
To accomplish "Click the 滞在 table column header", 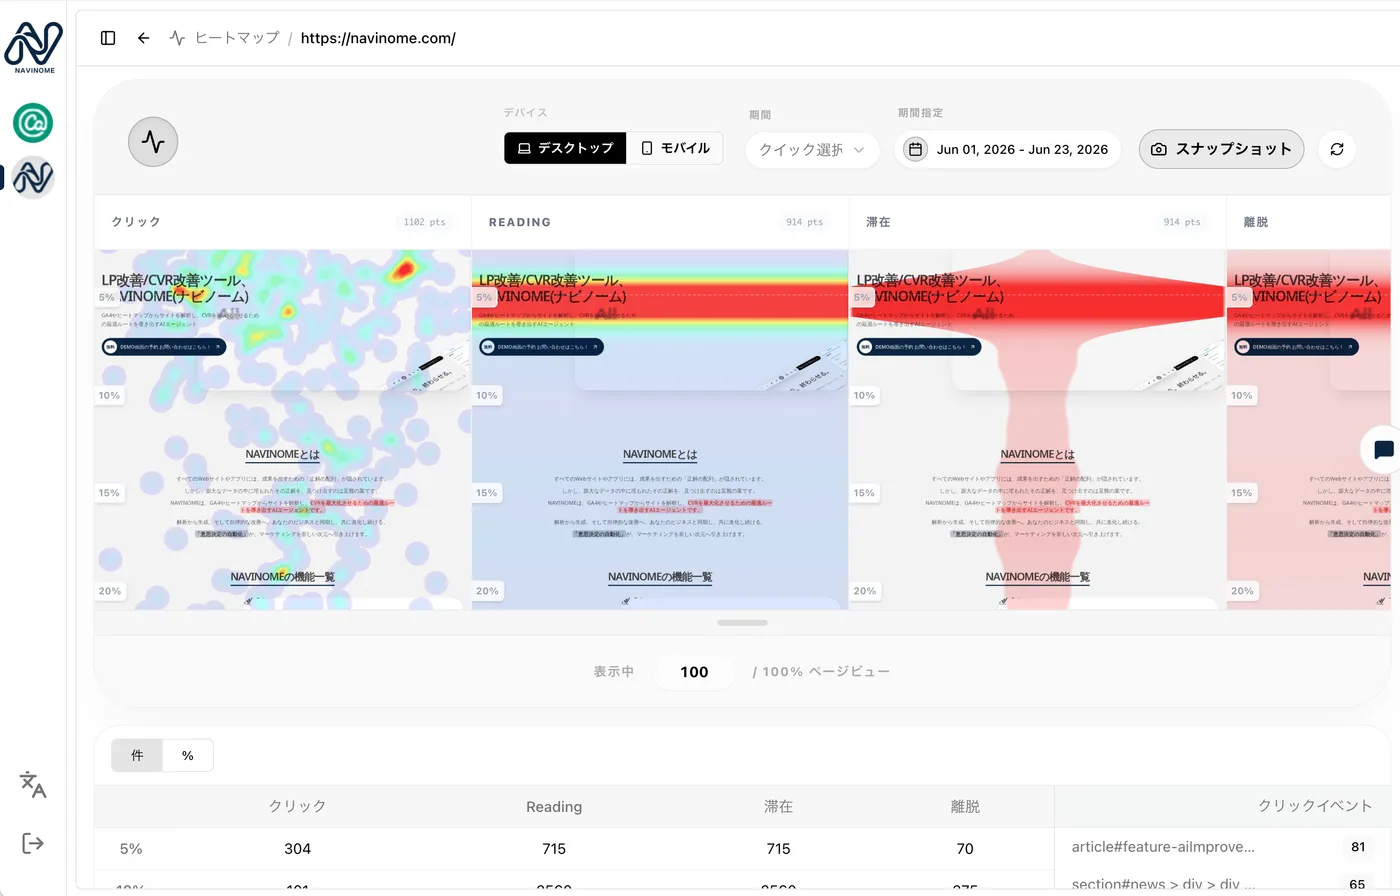I will coord(778,806).
